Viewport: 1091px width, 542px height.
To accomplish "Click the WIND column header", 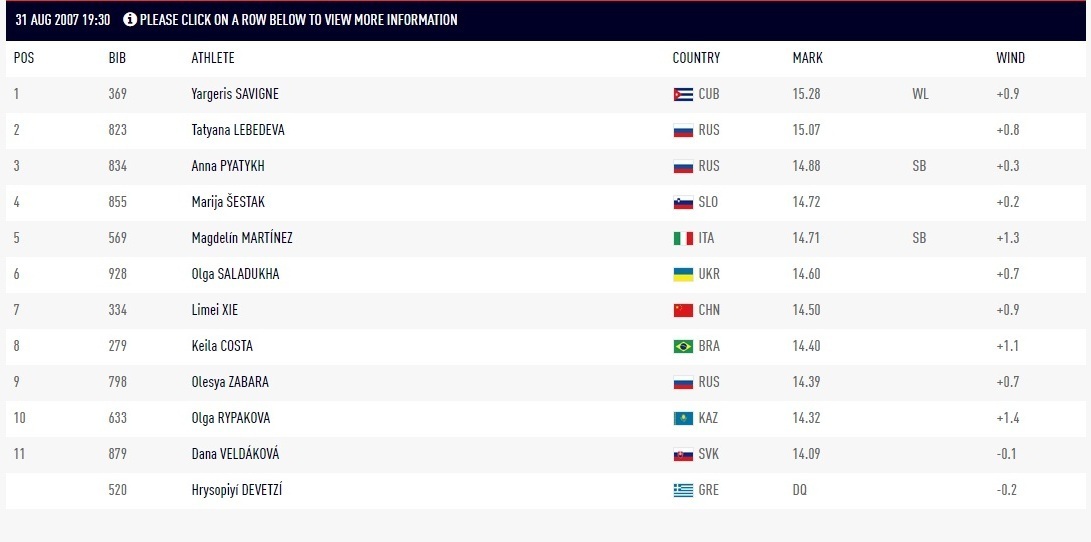I will 1010,58.
